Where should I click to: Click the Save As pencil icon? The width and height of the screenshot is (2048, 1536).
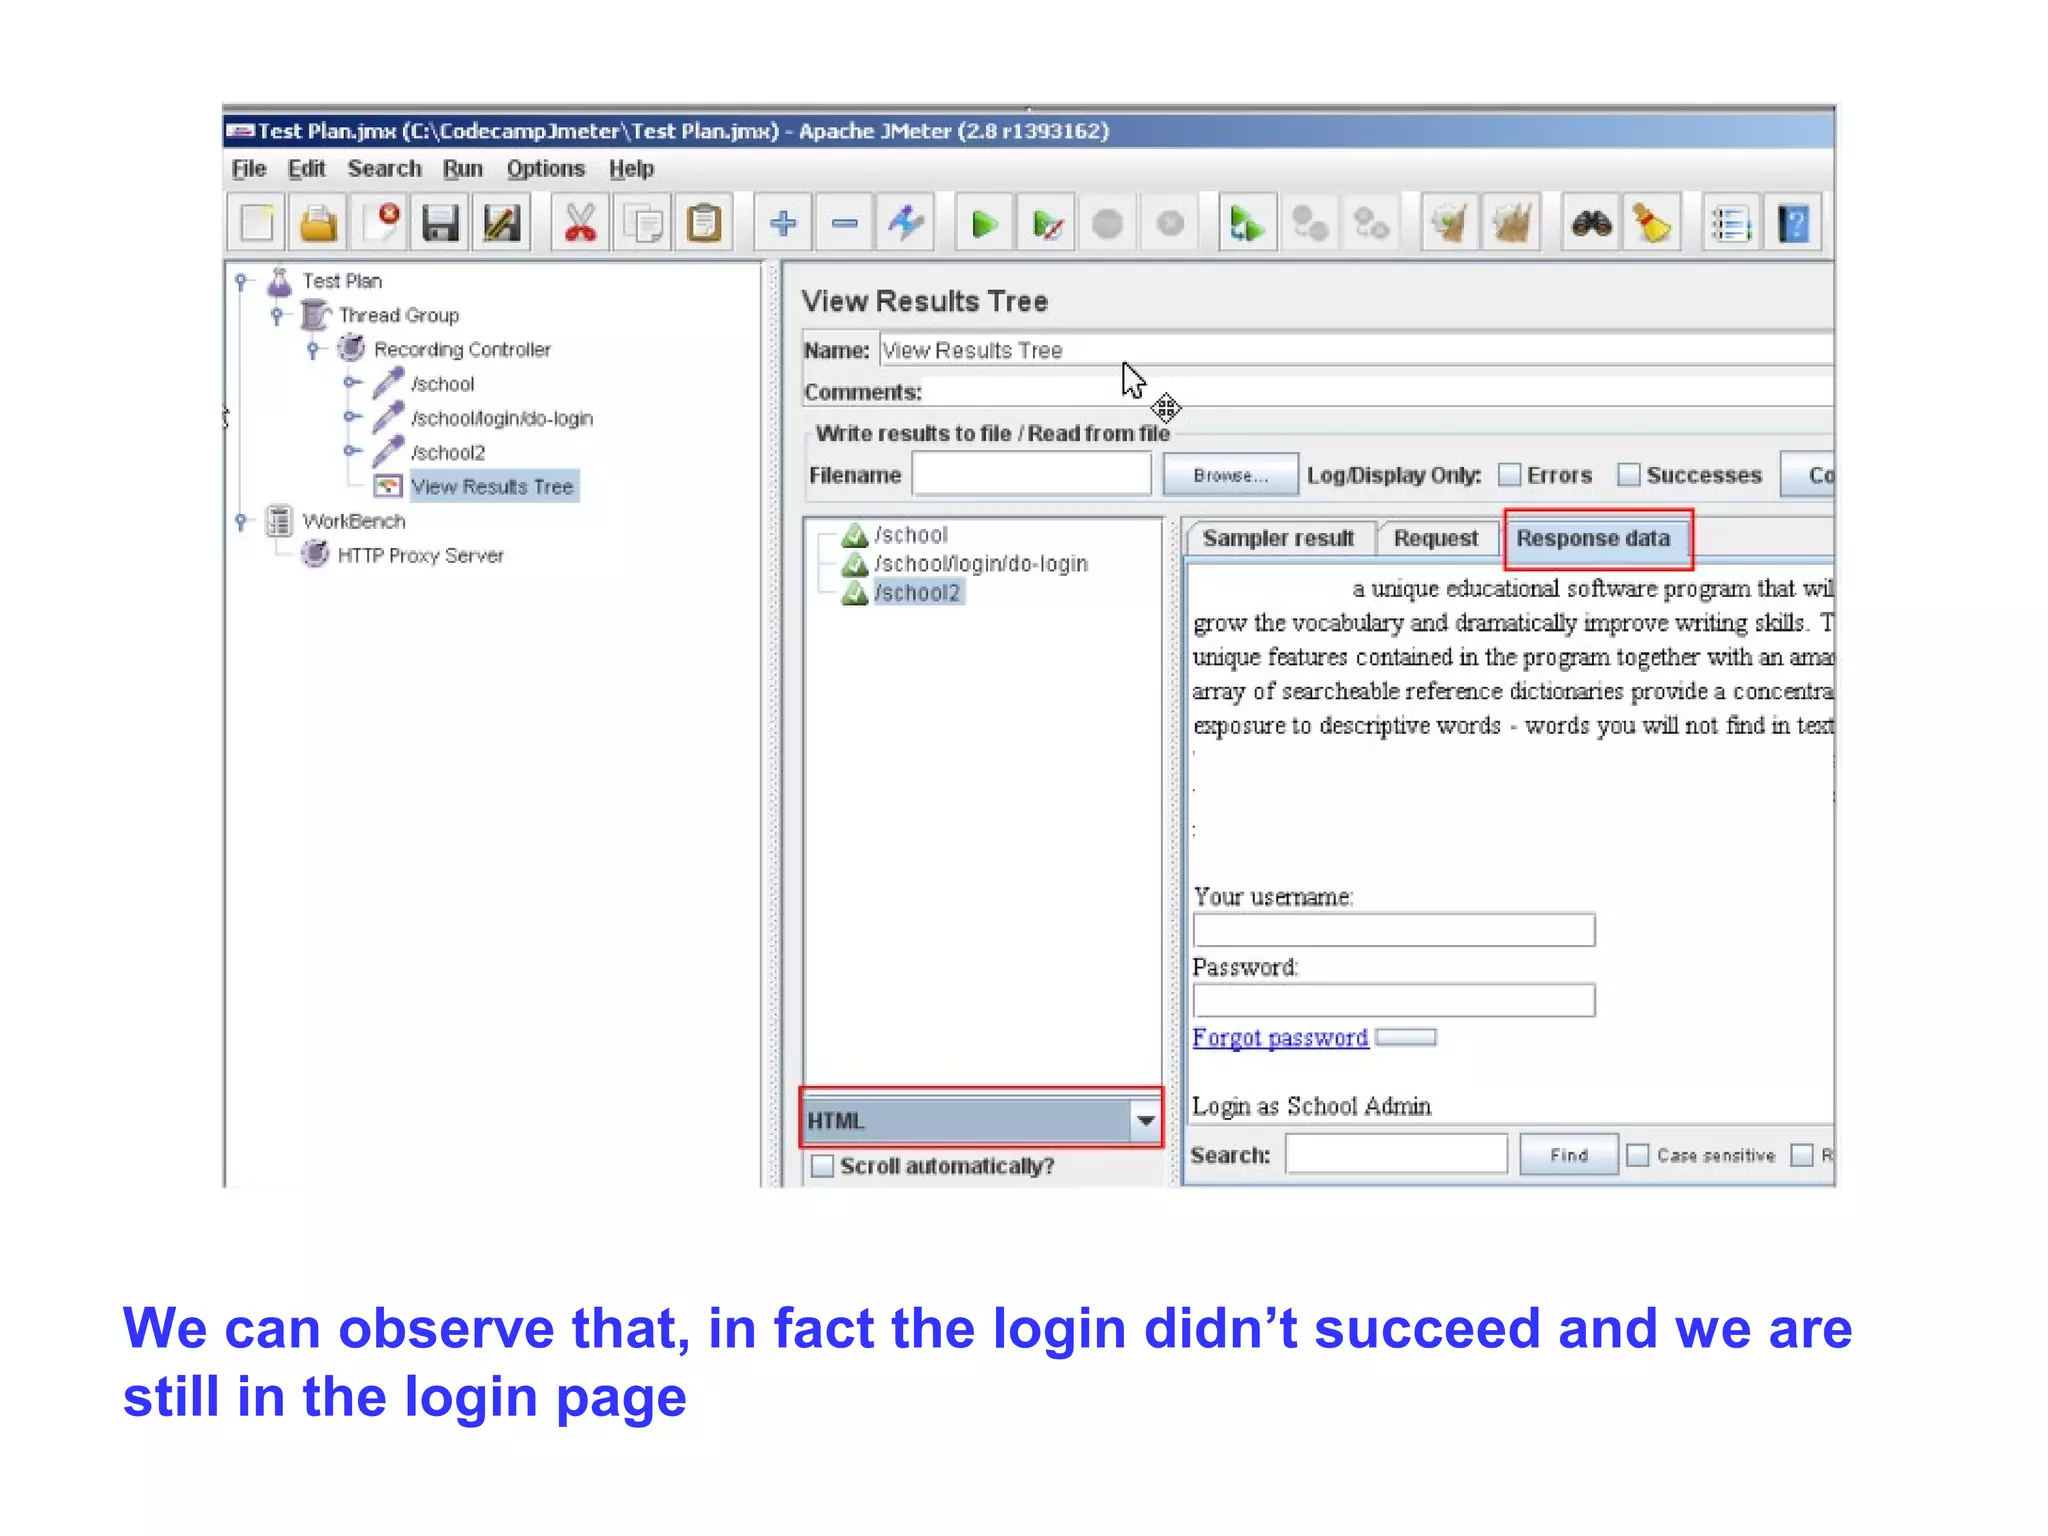pyautogui.click(x=502, y=222)
